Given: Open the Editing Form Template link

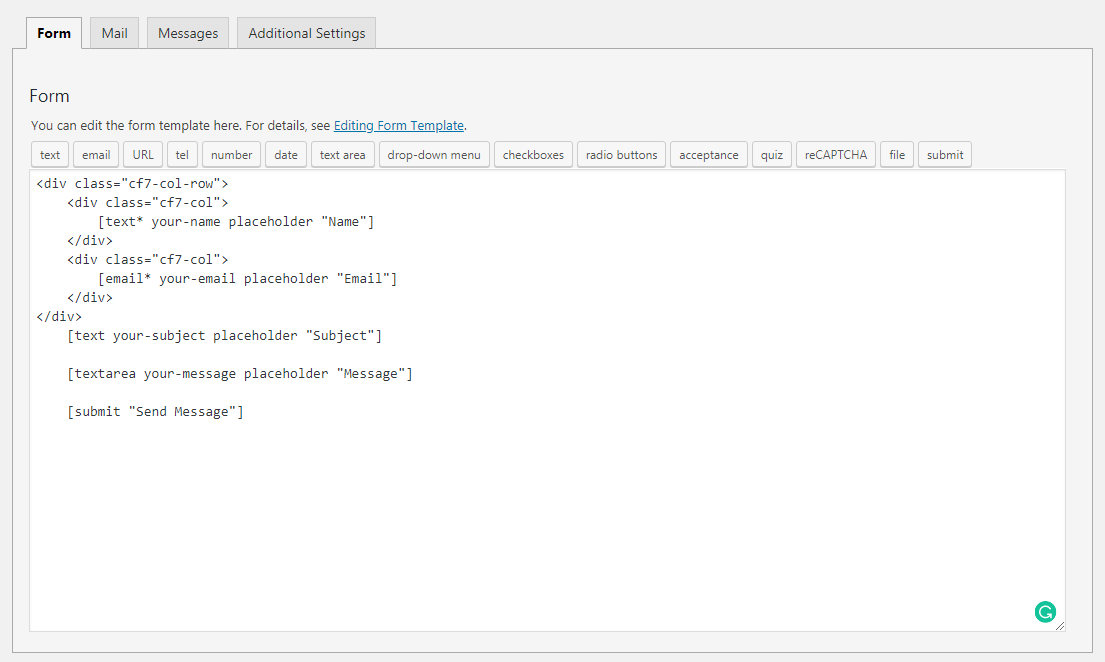Looking at the screenshot, I should pyautogui.click(x=398, y=125).
